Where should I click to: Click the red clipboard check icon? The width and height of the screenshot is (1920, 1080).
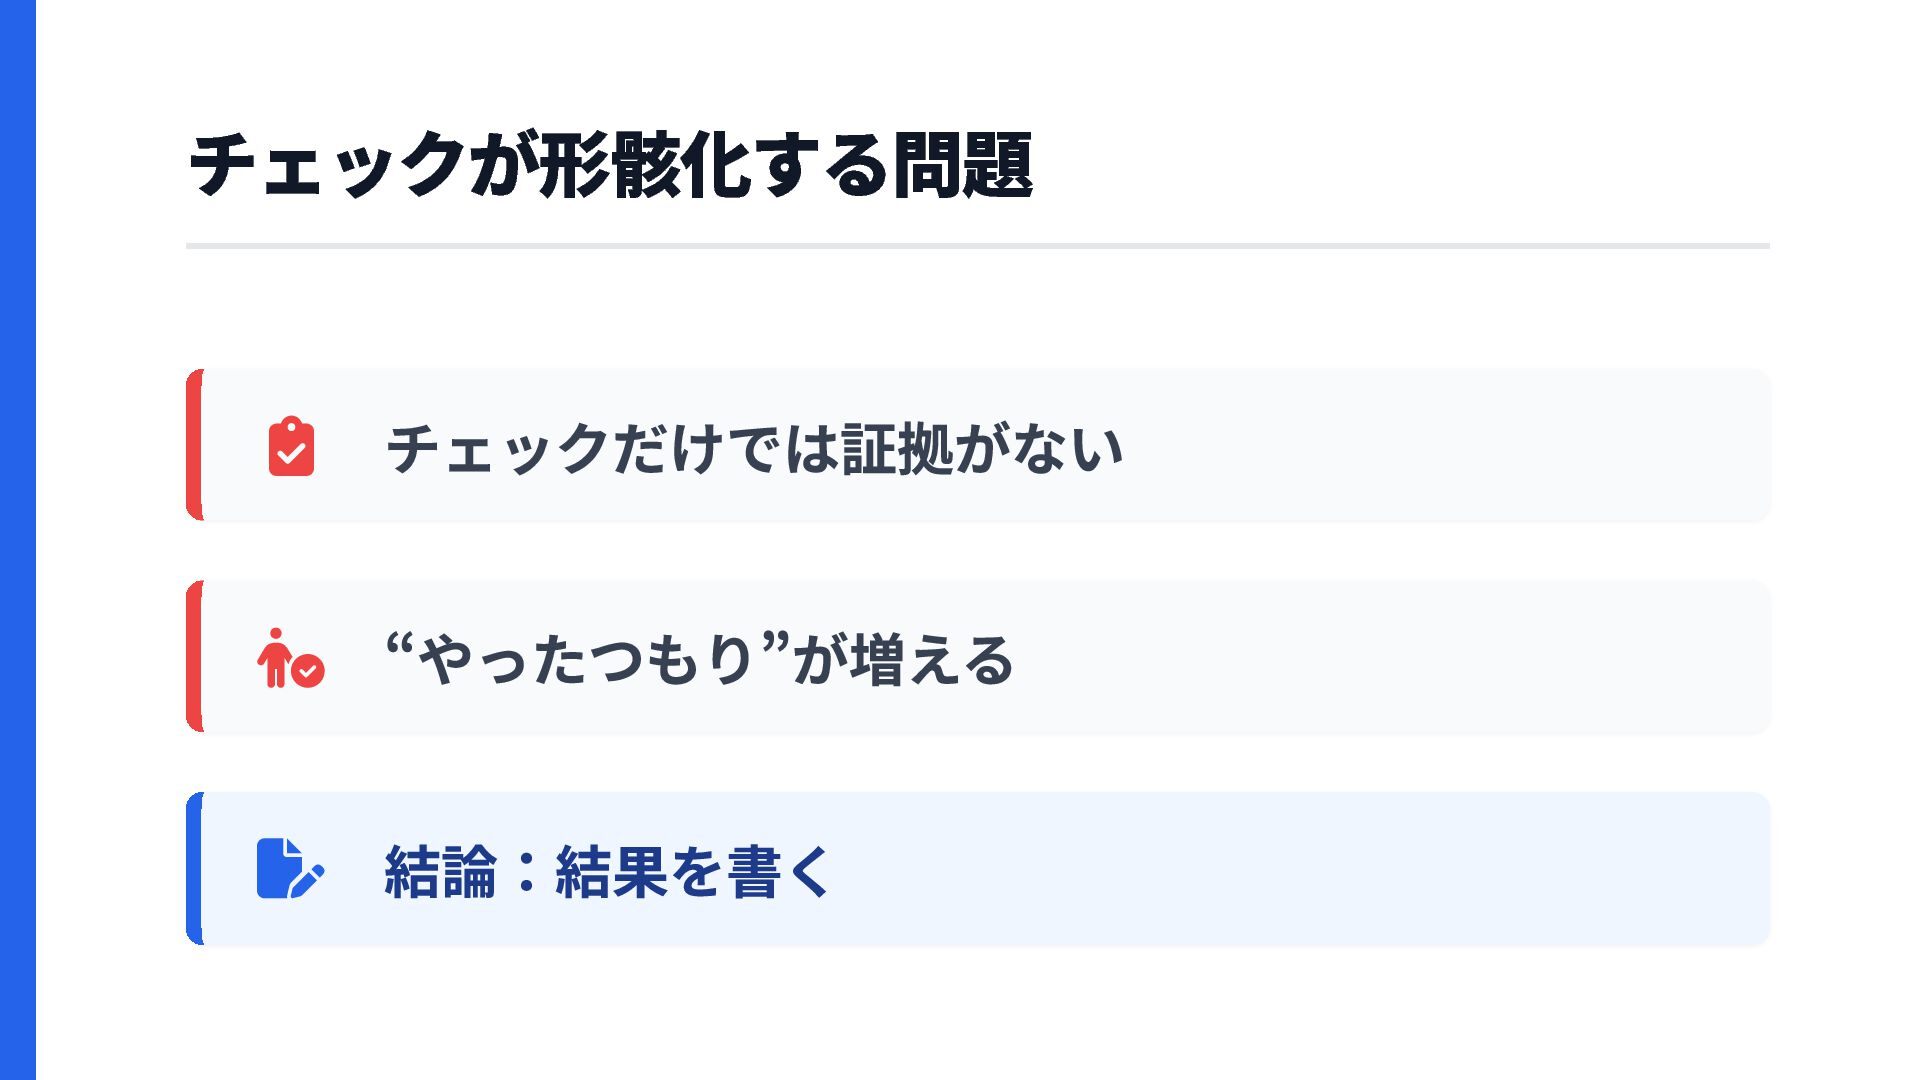coord(291,446)
